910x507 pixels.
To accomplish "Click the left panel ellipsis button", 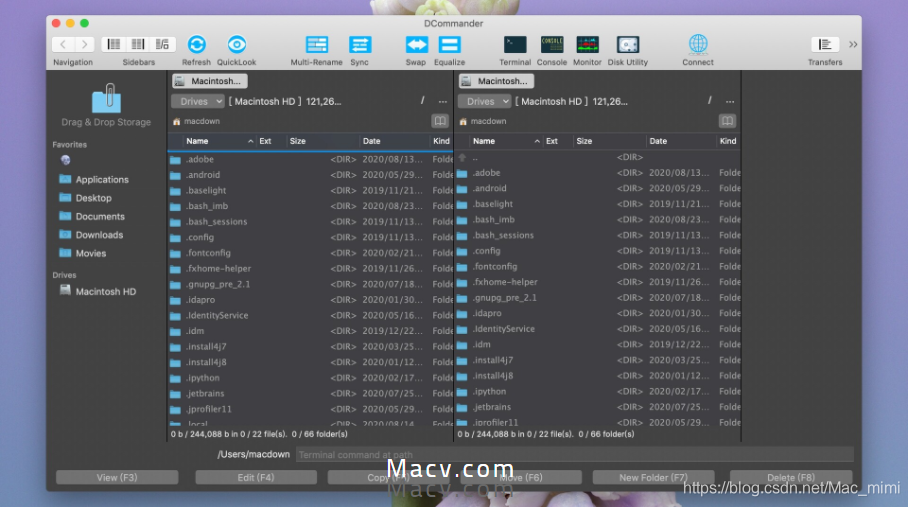I will tap(443, 102).
